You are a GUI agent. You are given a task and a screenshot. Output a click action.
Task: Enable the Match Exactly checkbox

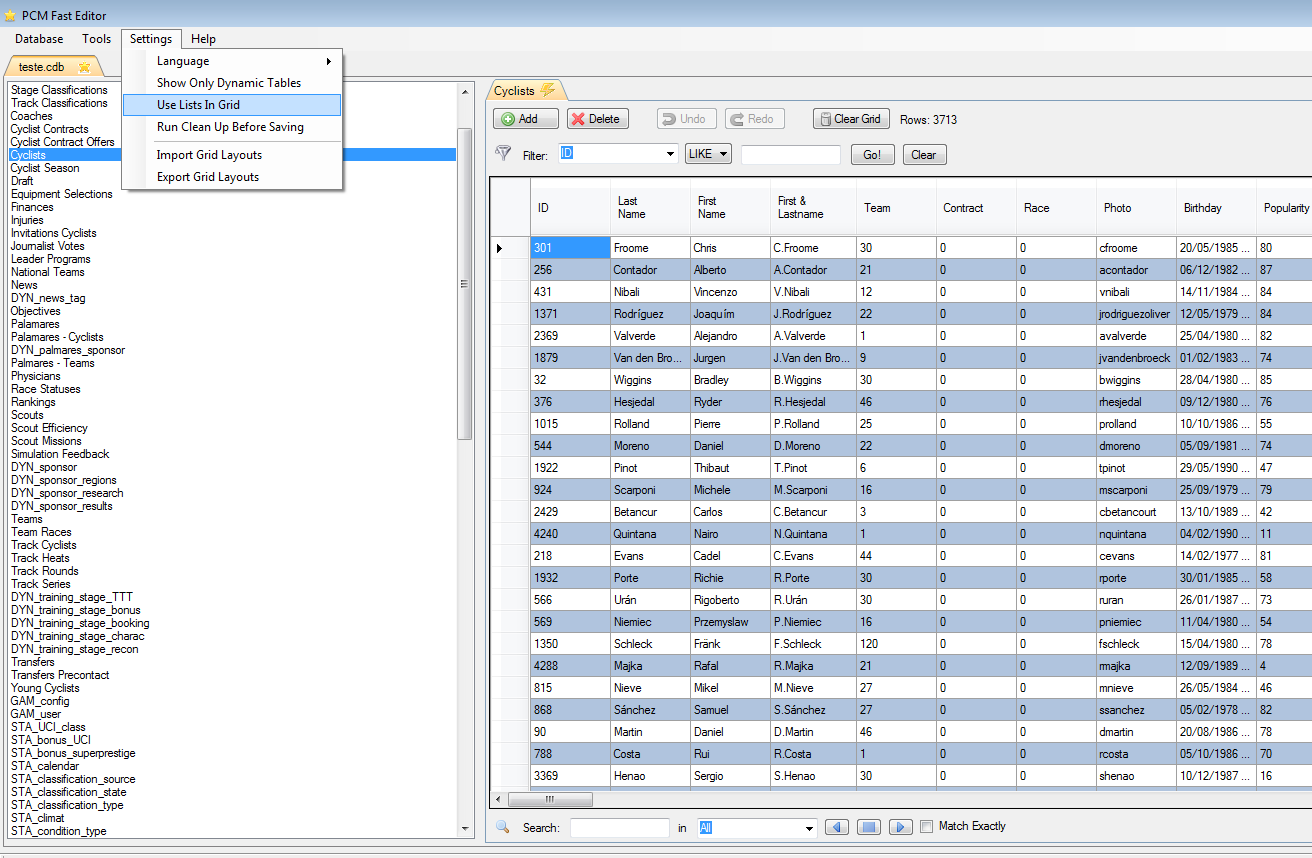tap(926, 827)
